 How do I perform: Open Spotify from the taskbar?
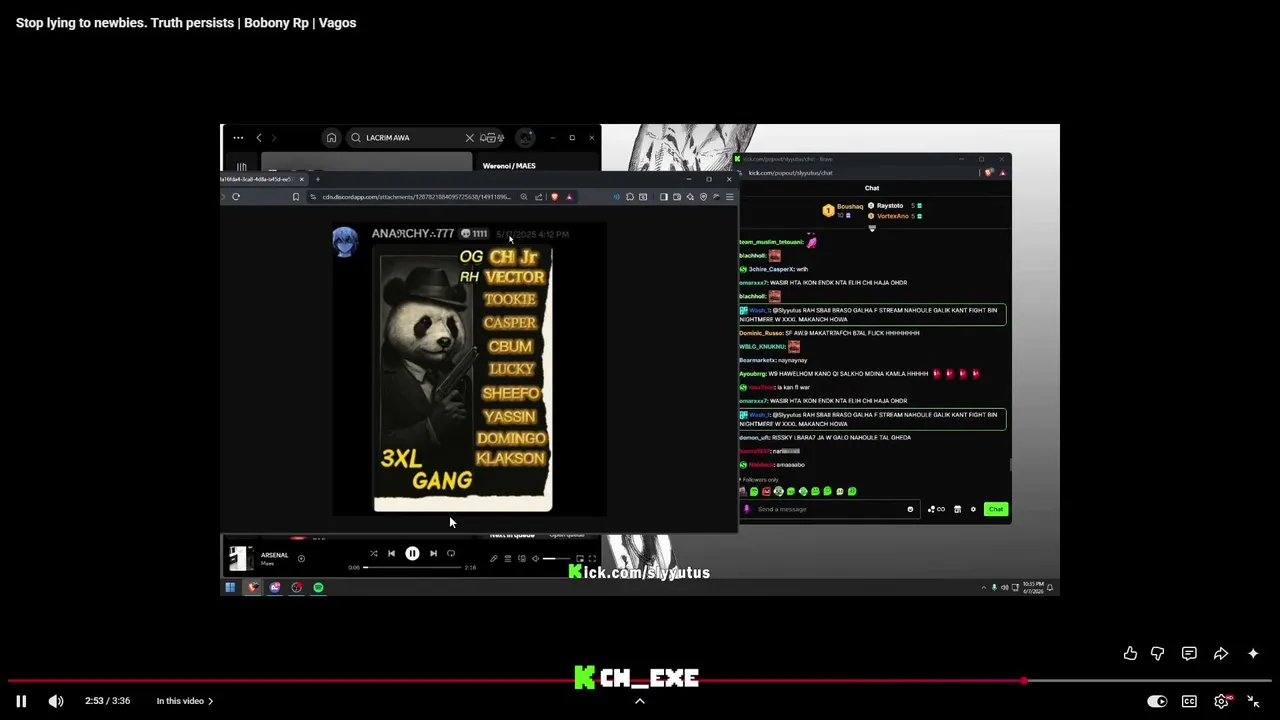click(318, 588)
